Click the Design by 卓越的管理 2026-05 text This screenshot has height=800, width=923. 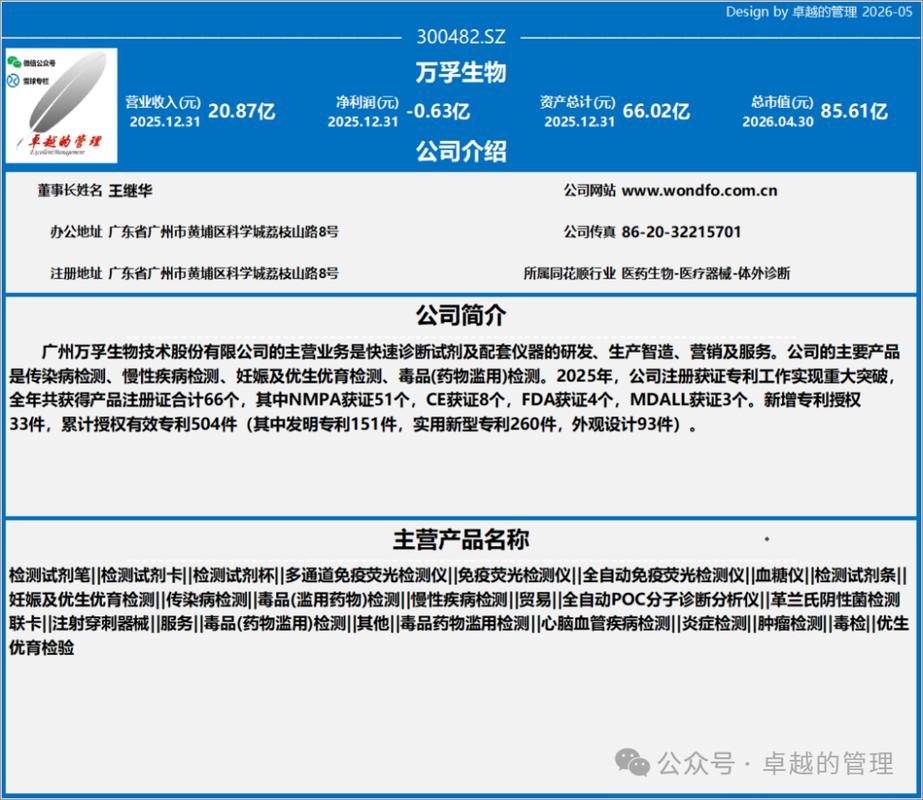[x=819, y=12]
